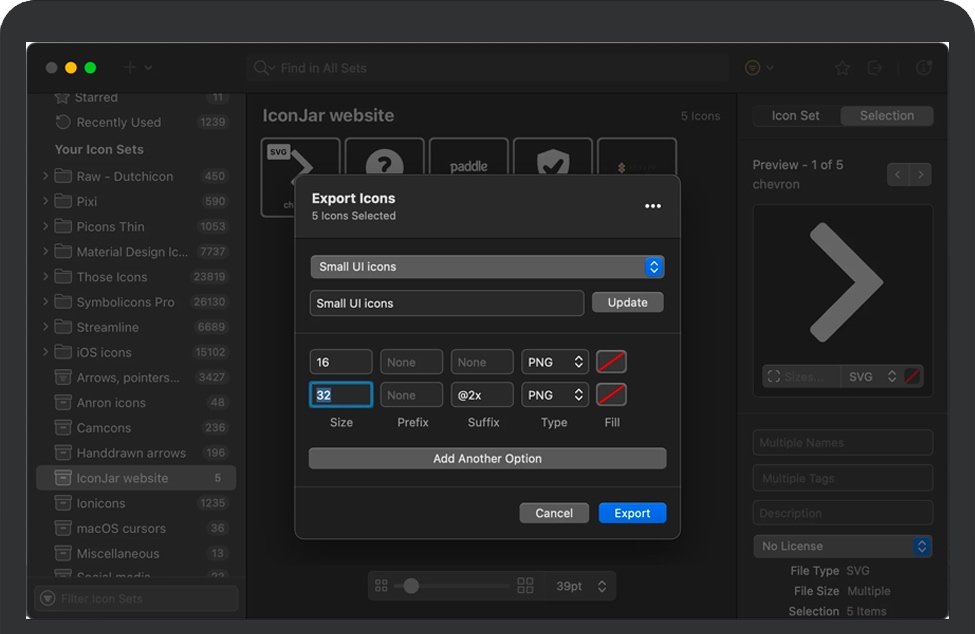Switch to the Icon Set tab
The height and width of the screenshot is (634, 975).
(x=796, y=116)
